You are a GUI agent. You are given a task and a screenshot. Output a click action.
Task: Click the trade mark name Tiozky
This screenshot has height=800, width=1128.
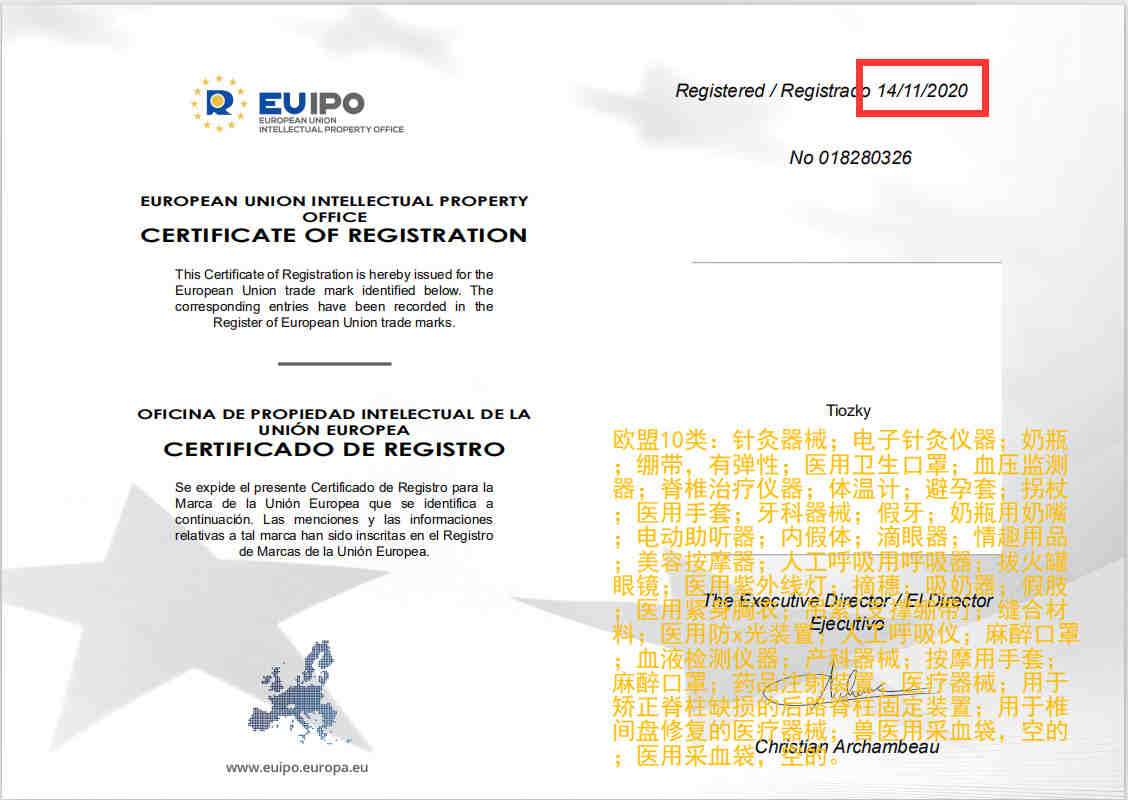tap(848, 411)
